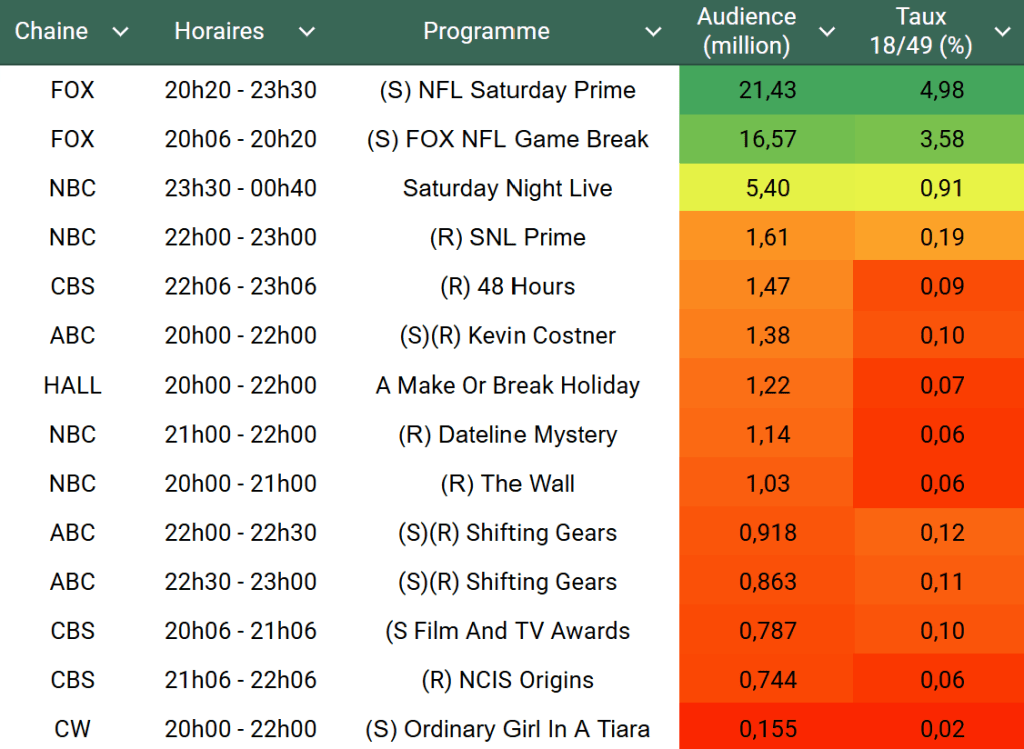Viewport: 1024px width, 749px height.
Task: Select the Ordinary Girl In A Tiara cell
Action: pyautogui.click(x=507, y=729)
